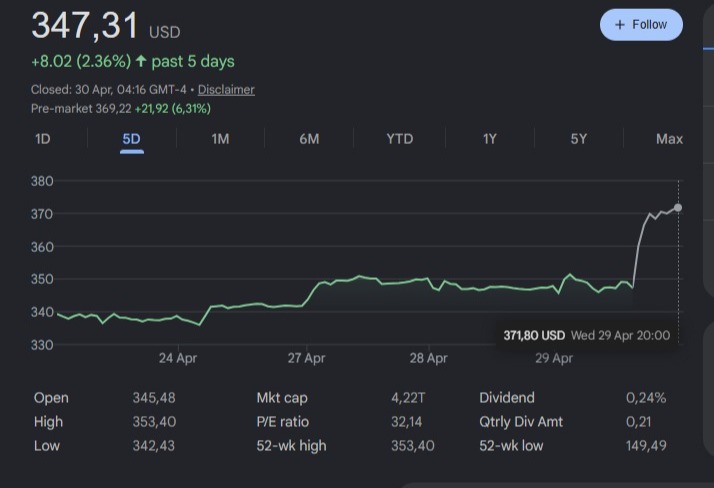Click the Mkt cap stat label
This screenshot has width=714, height=488.
point(283,398)
